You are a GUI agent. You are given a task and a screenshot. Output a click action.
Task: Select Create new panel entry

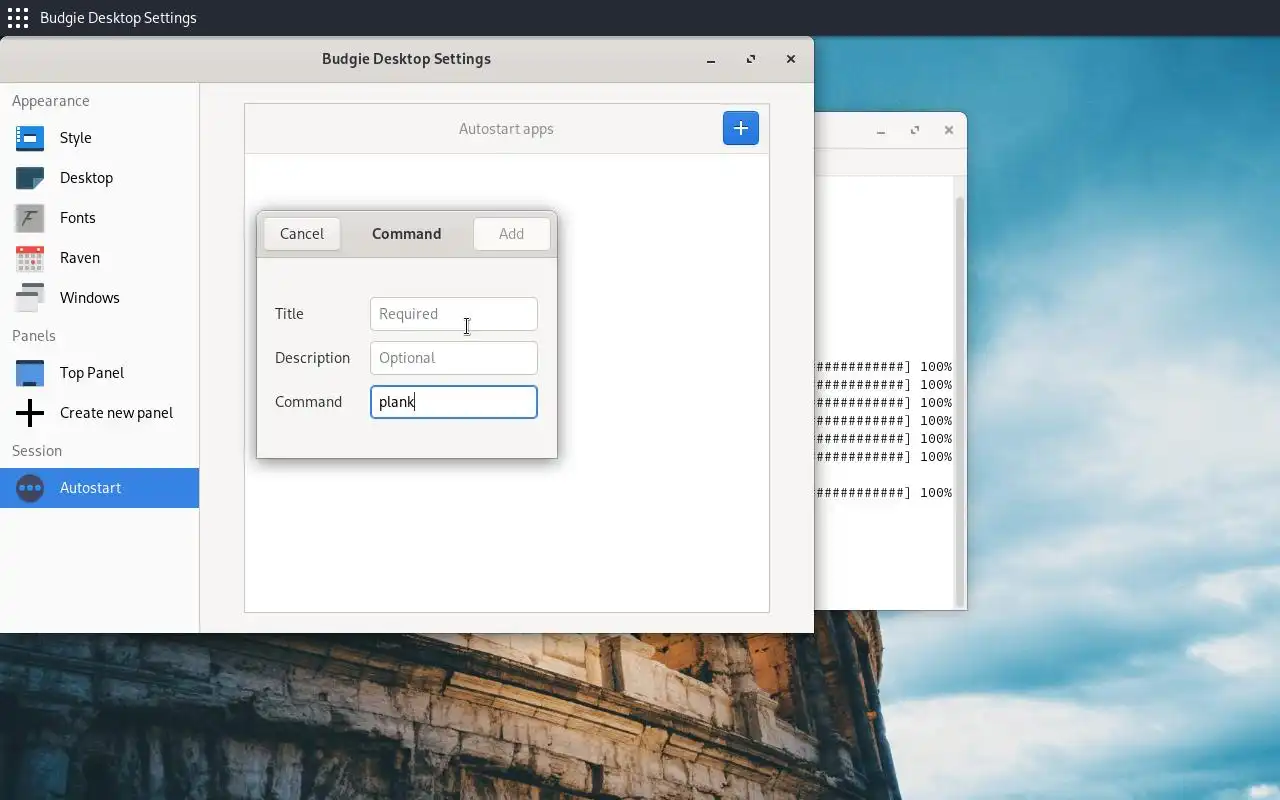click(x=99, y=413)
